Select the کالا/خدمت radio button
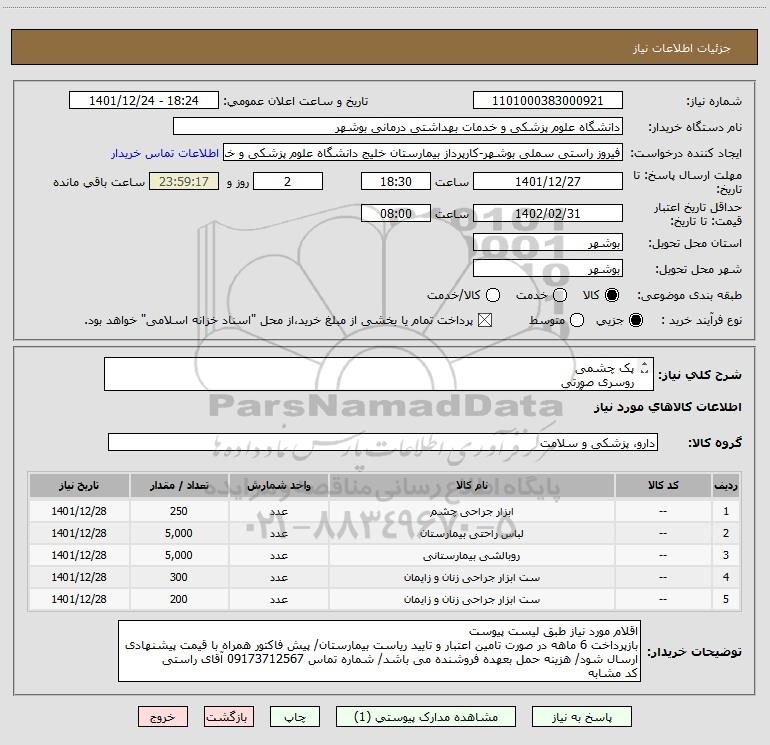Screen dimensions: 770x745 click(493, 295)
